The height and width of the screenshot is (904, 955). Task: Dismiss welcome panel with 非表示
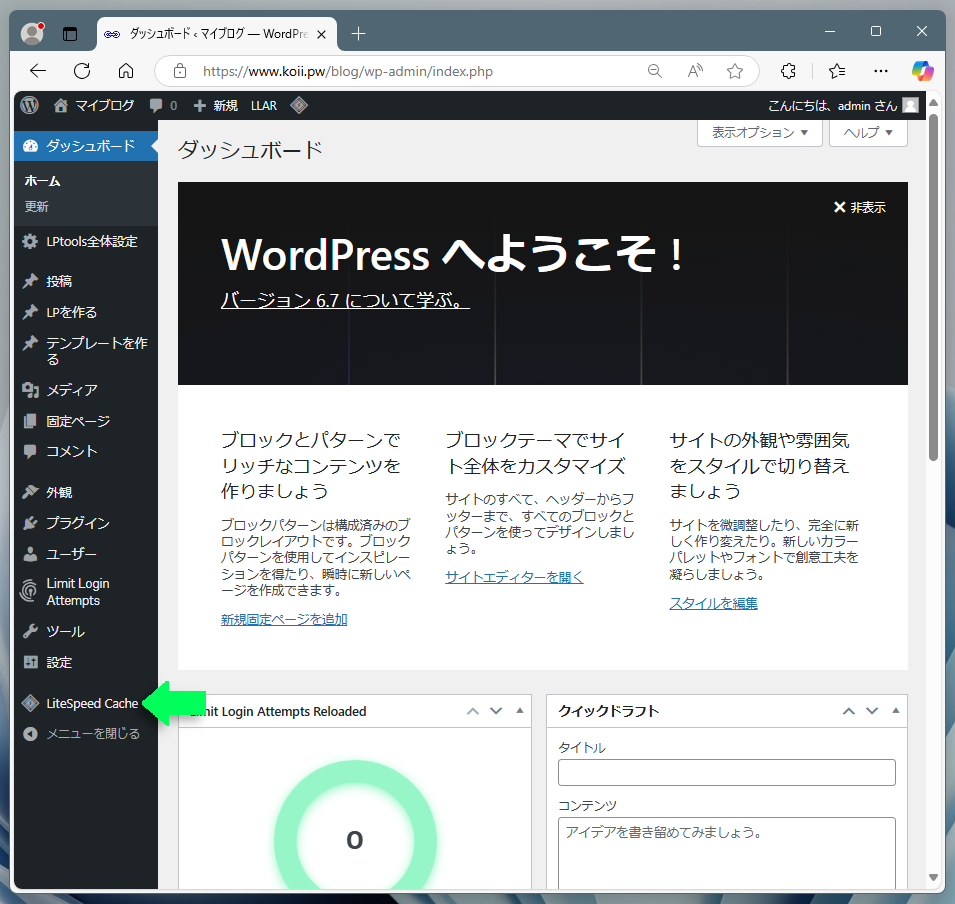[859, 208]
